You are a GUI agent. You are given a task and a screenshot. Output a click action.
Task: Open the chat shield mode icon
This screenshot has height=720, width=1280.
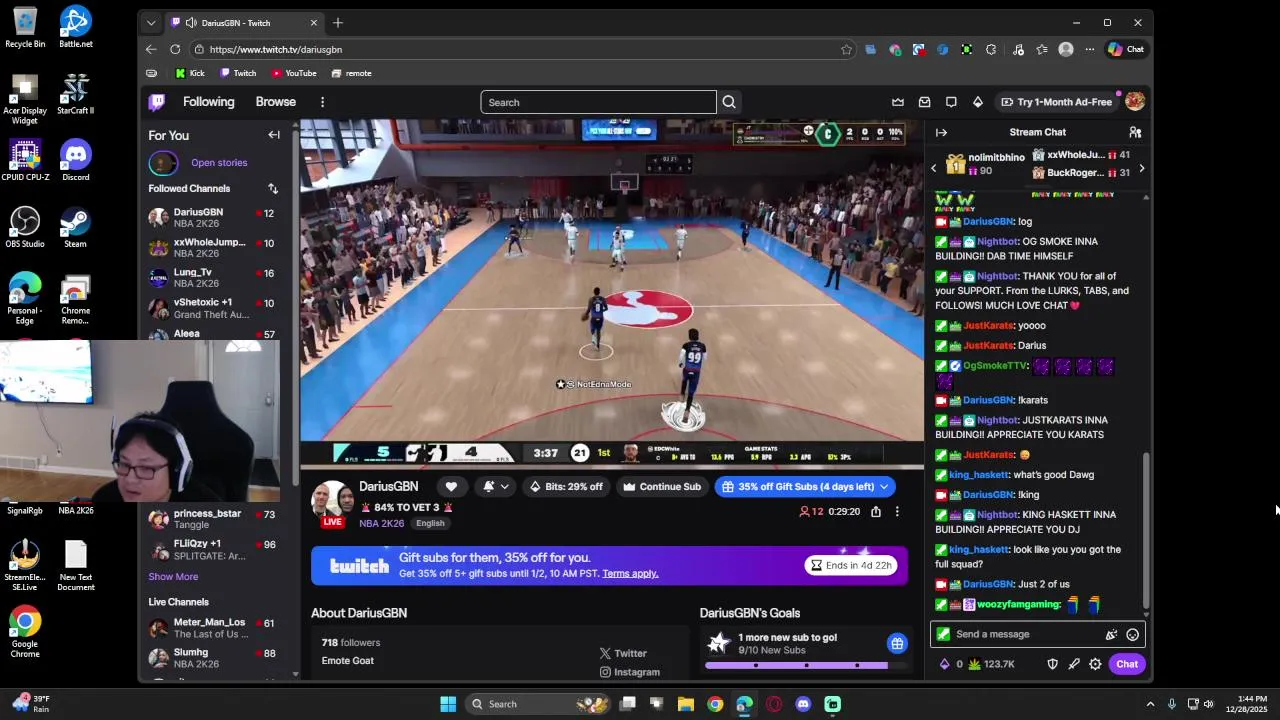click(x=1052, y=664)
